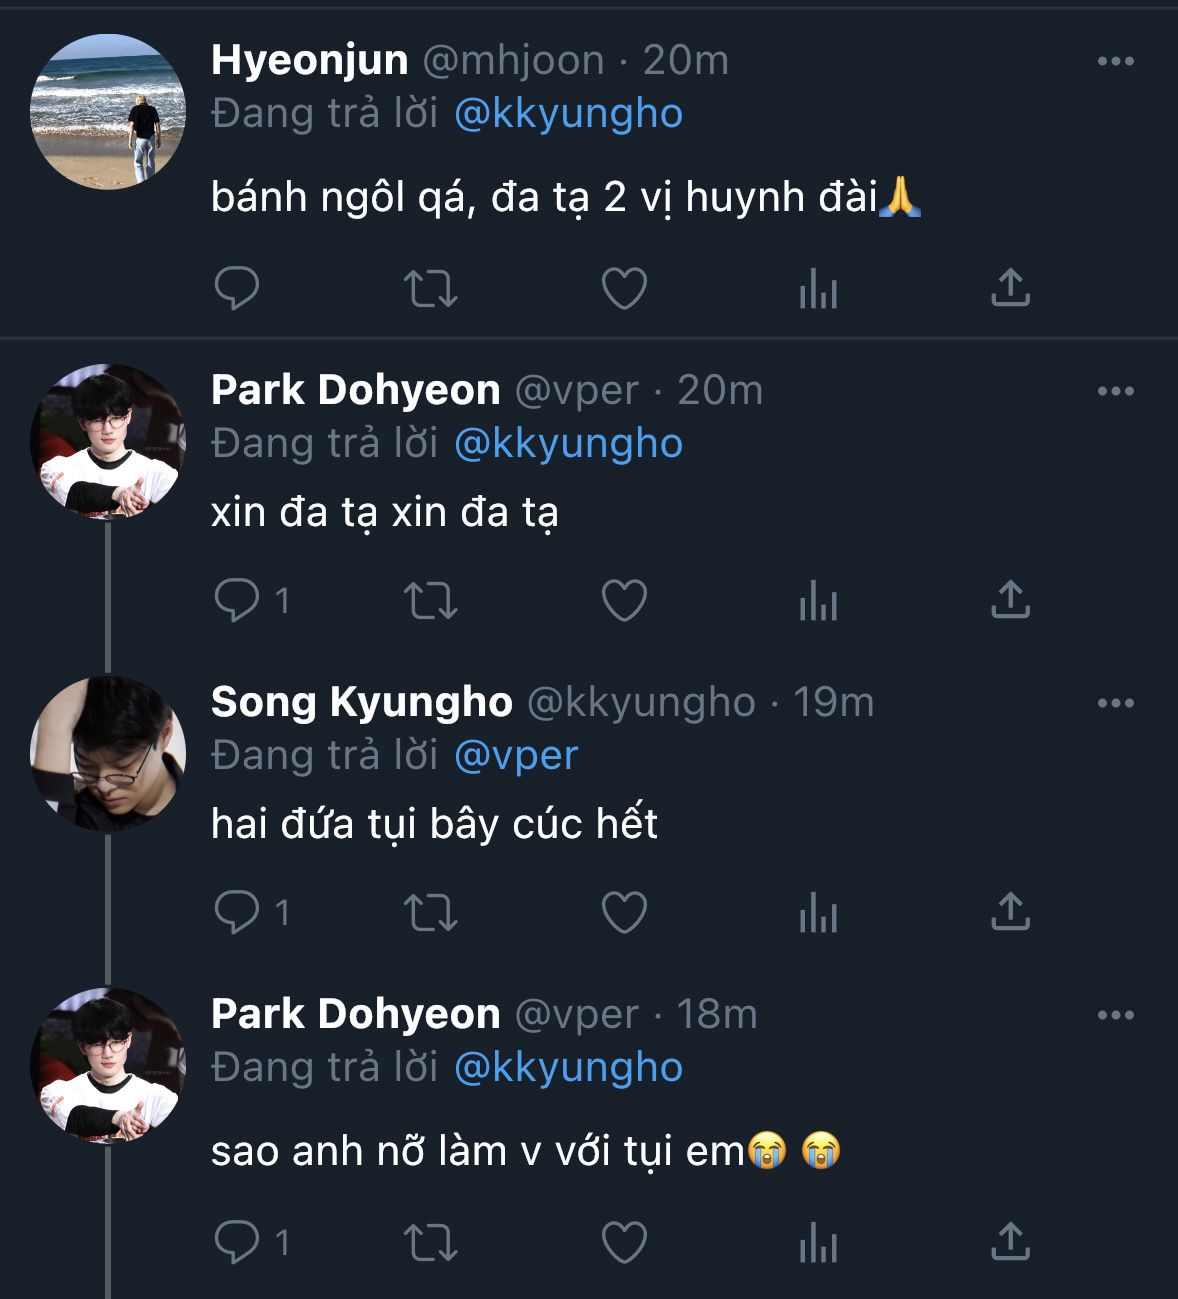The width and height of the screenshot is (1178, 1299).
Task: View analytics on Hyeonjun's tweet
Action: (x=817, y=289)
